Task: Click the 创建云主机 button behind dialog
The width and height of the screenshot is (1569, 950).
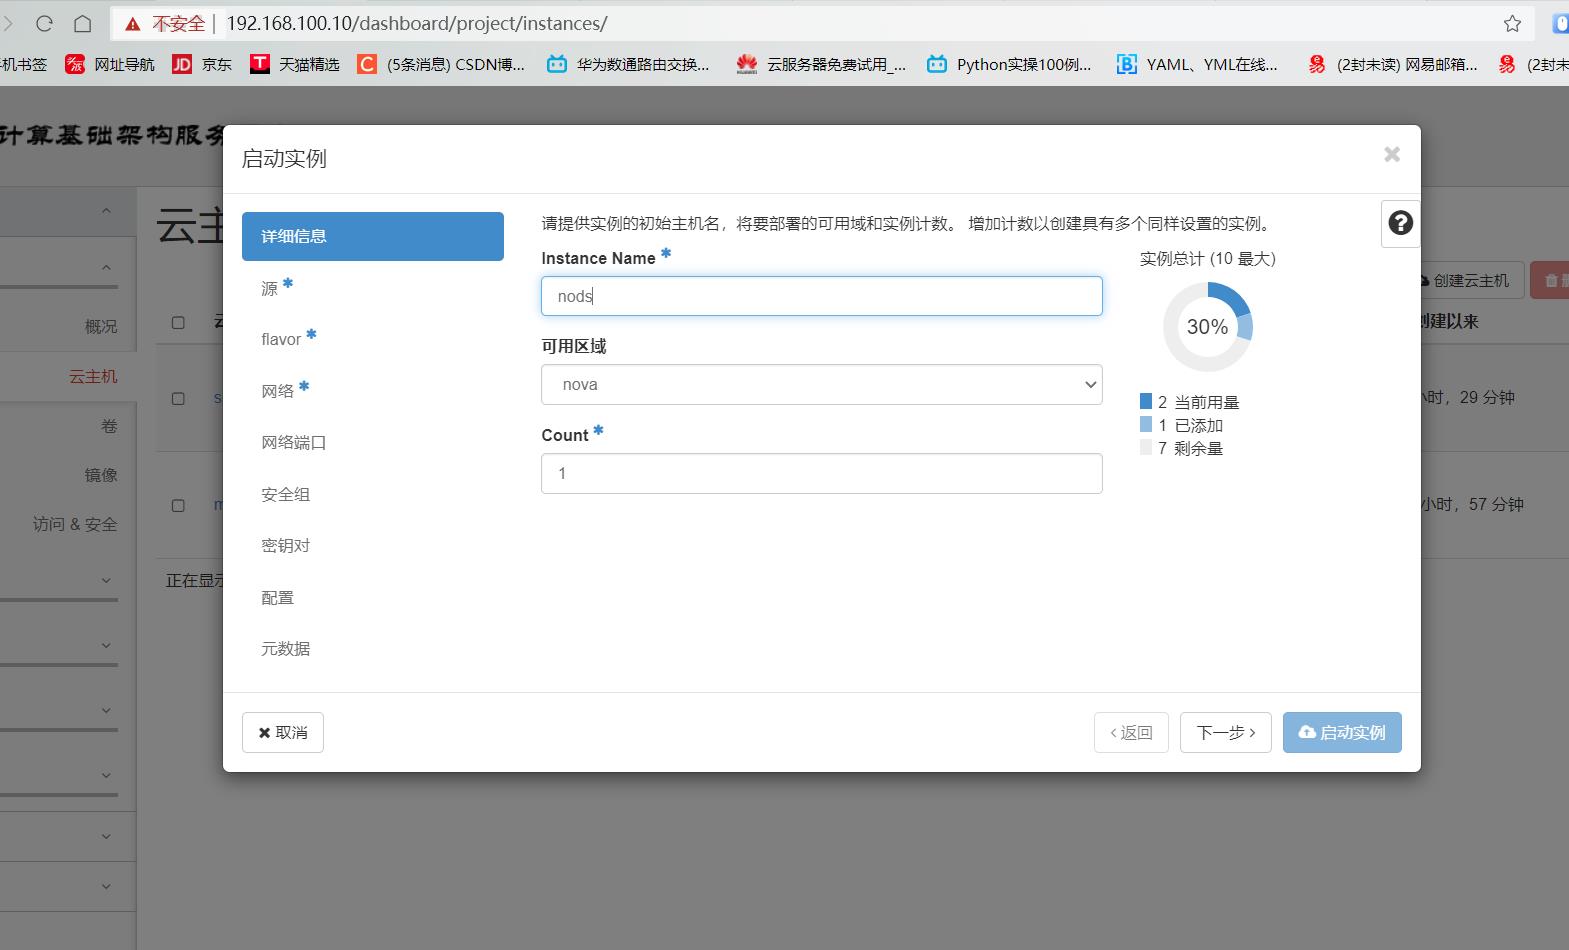Action: (1470, 280)
